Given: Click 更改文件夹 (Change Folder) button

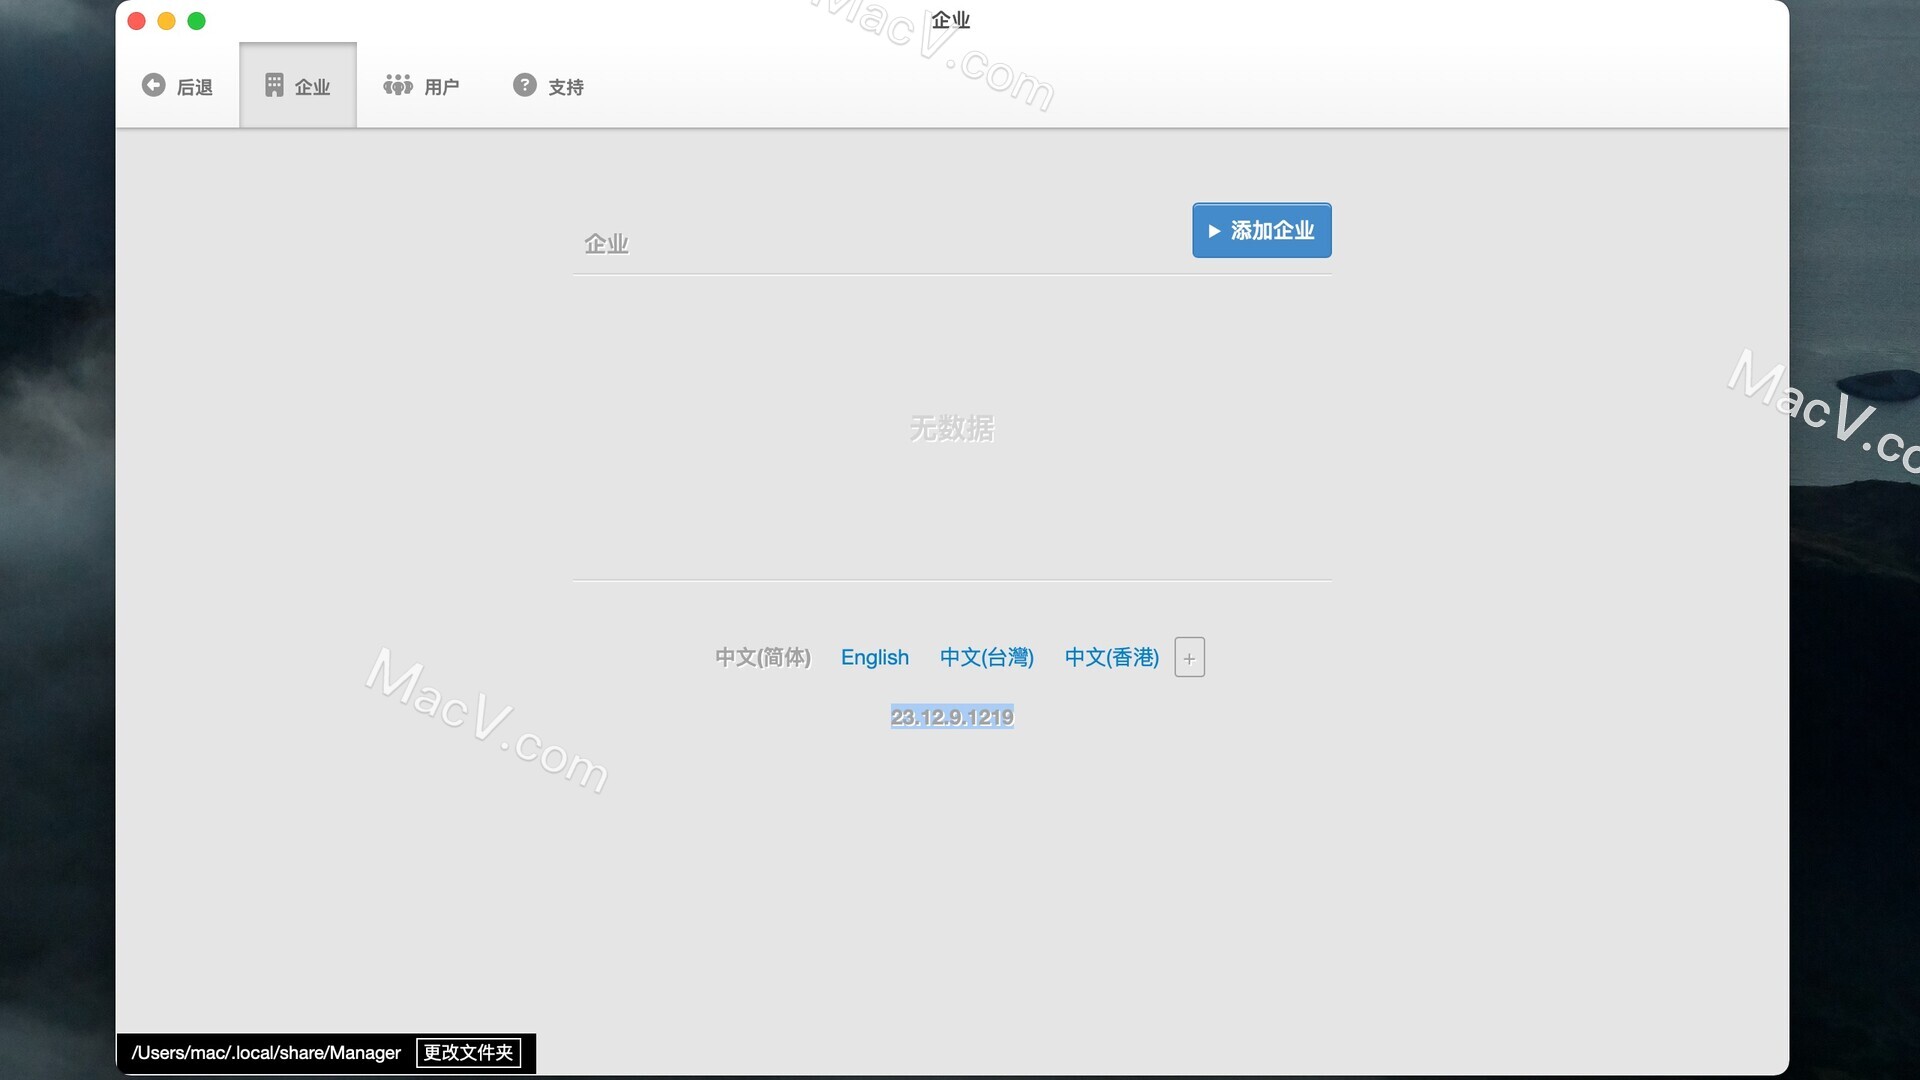Looking at the screenshot, I should pos(467,1052).
